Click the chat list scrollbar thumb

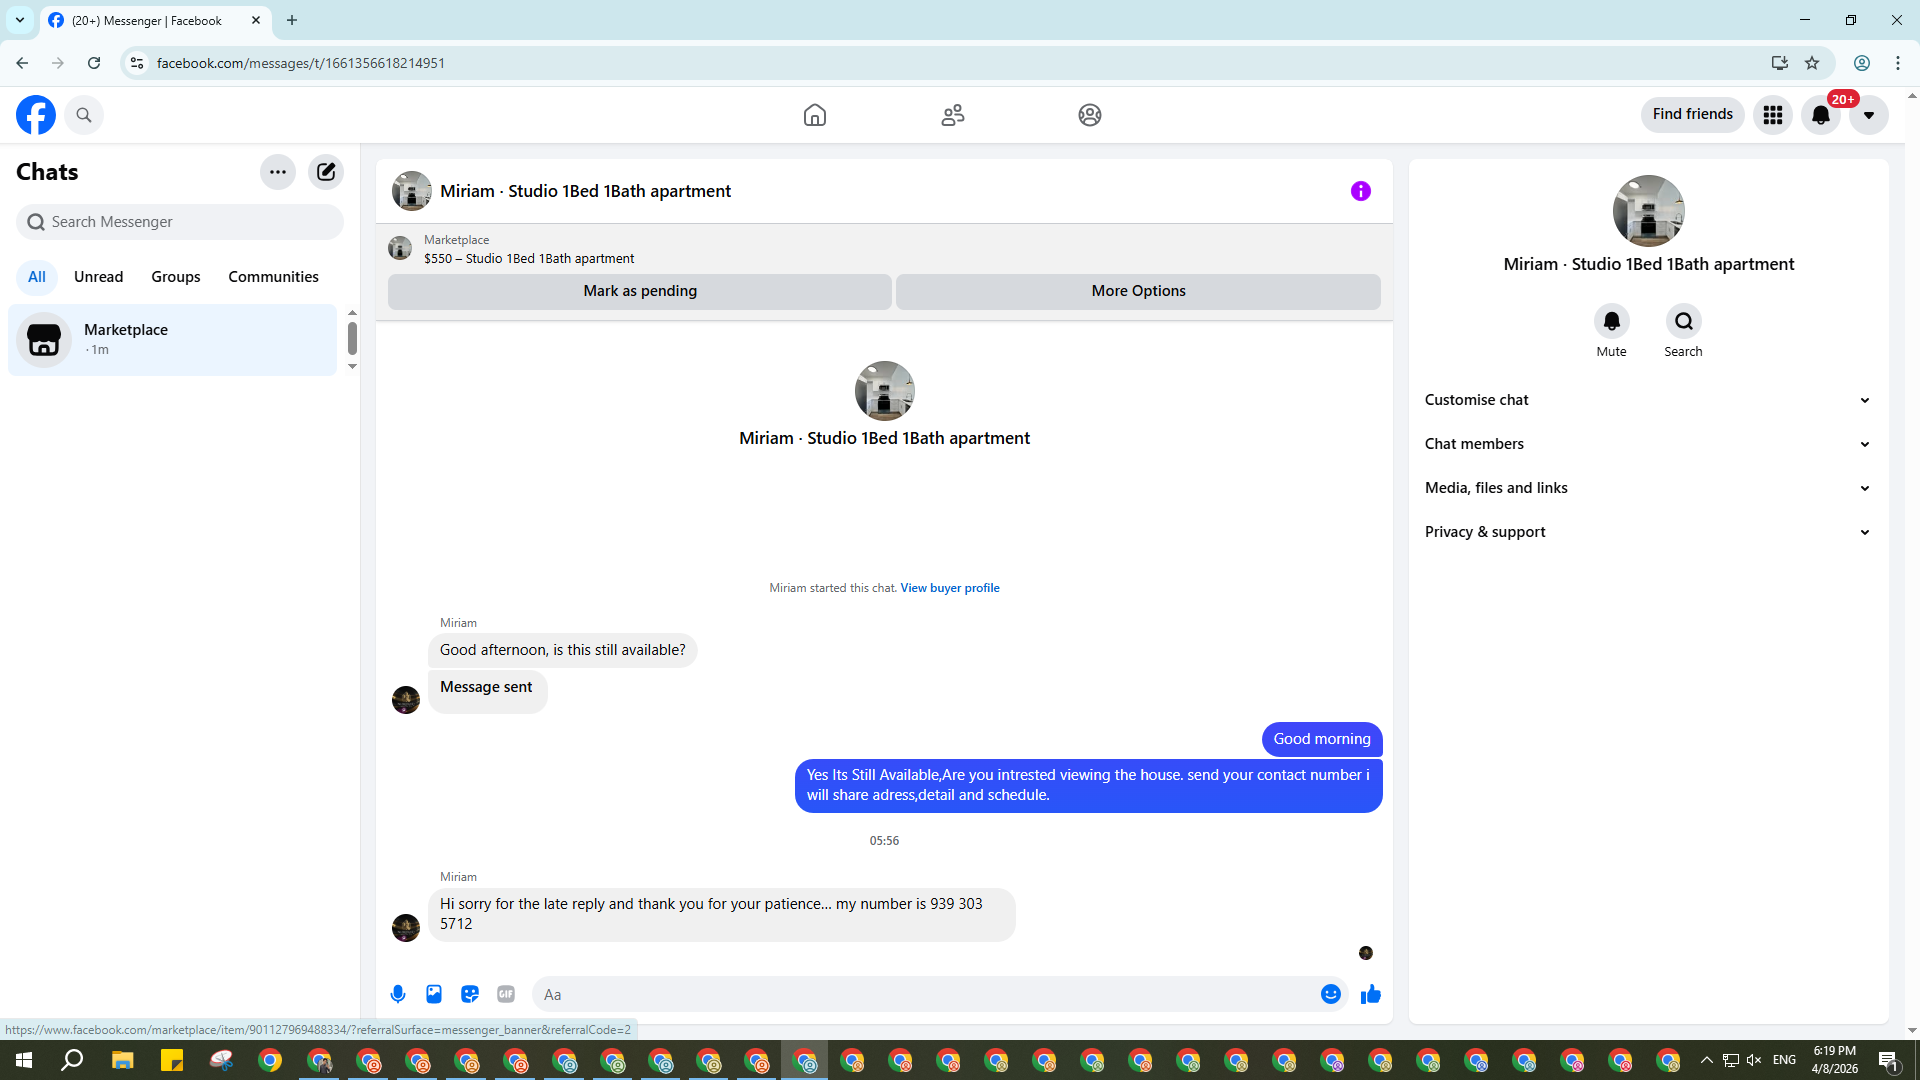click(352, 338)
